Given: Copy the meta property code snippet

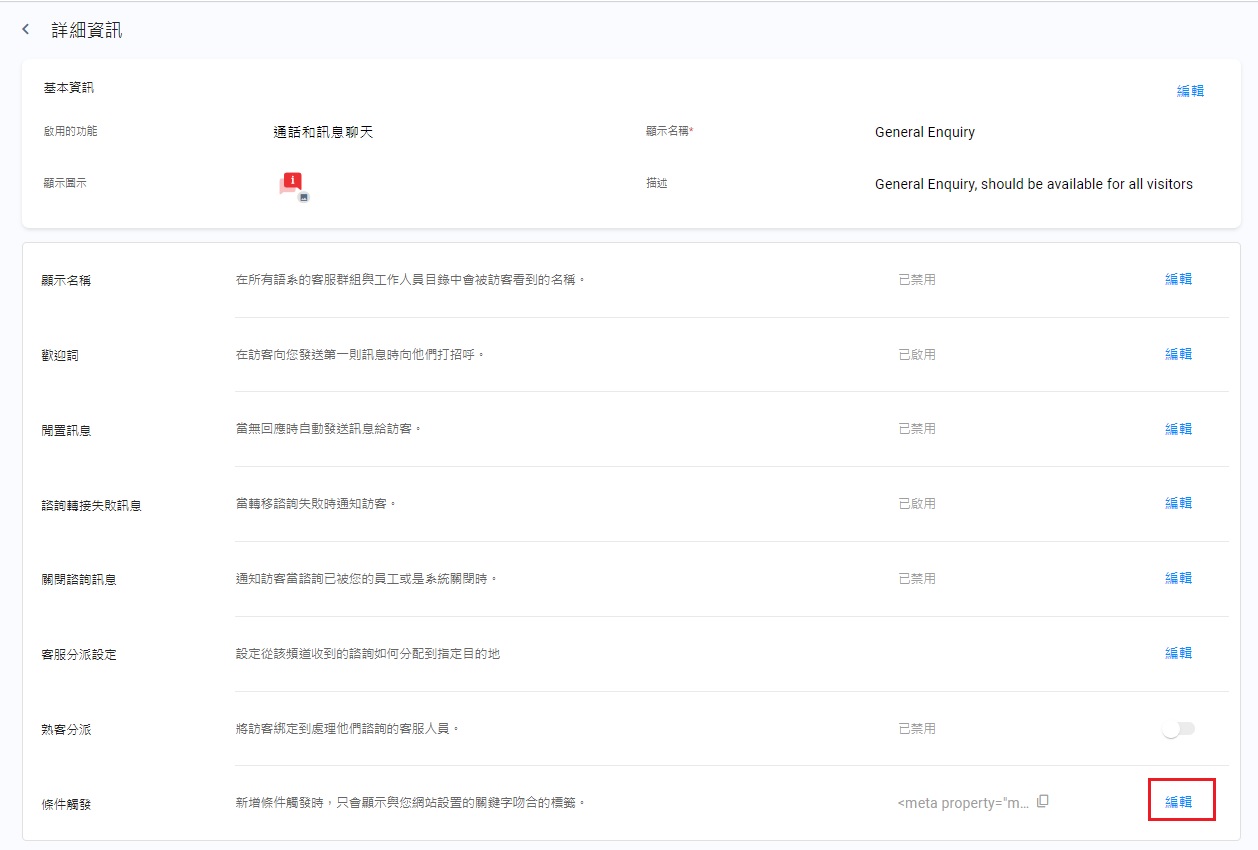Looking at the screenshot, I should (x=1043, y=801).
